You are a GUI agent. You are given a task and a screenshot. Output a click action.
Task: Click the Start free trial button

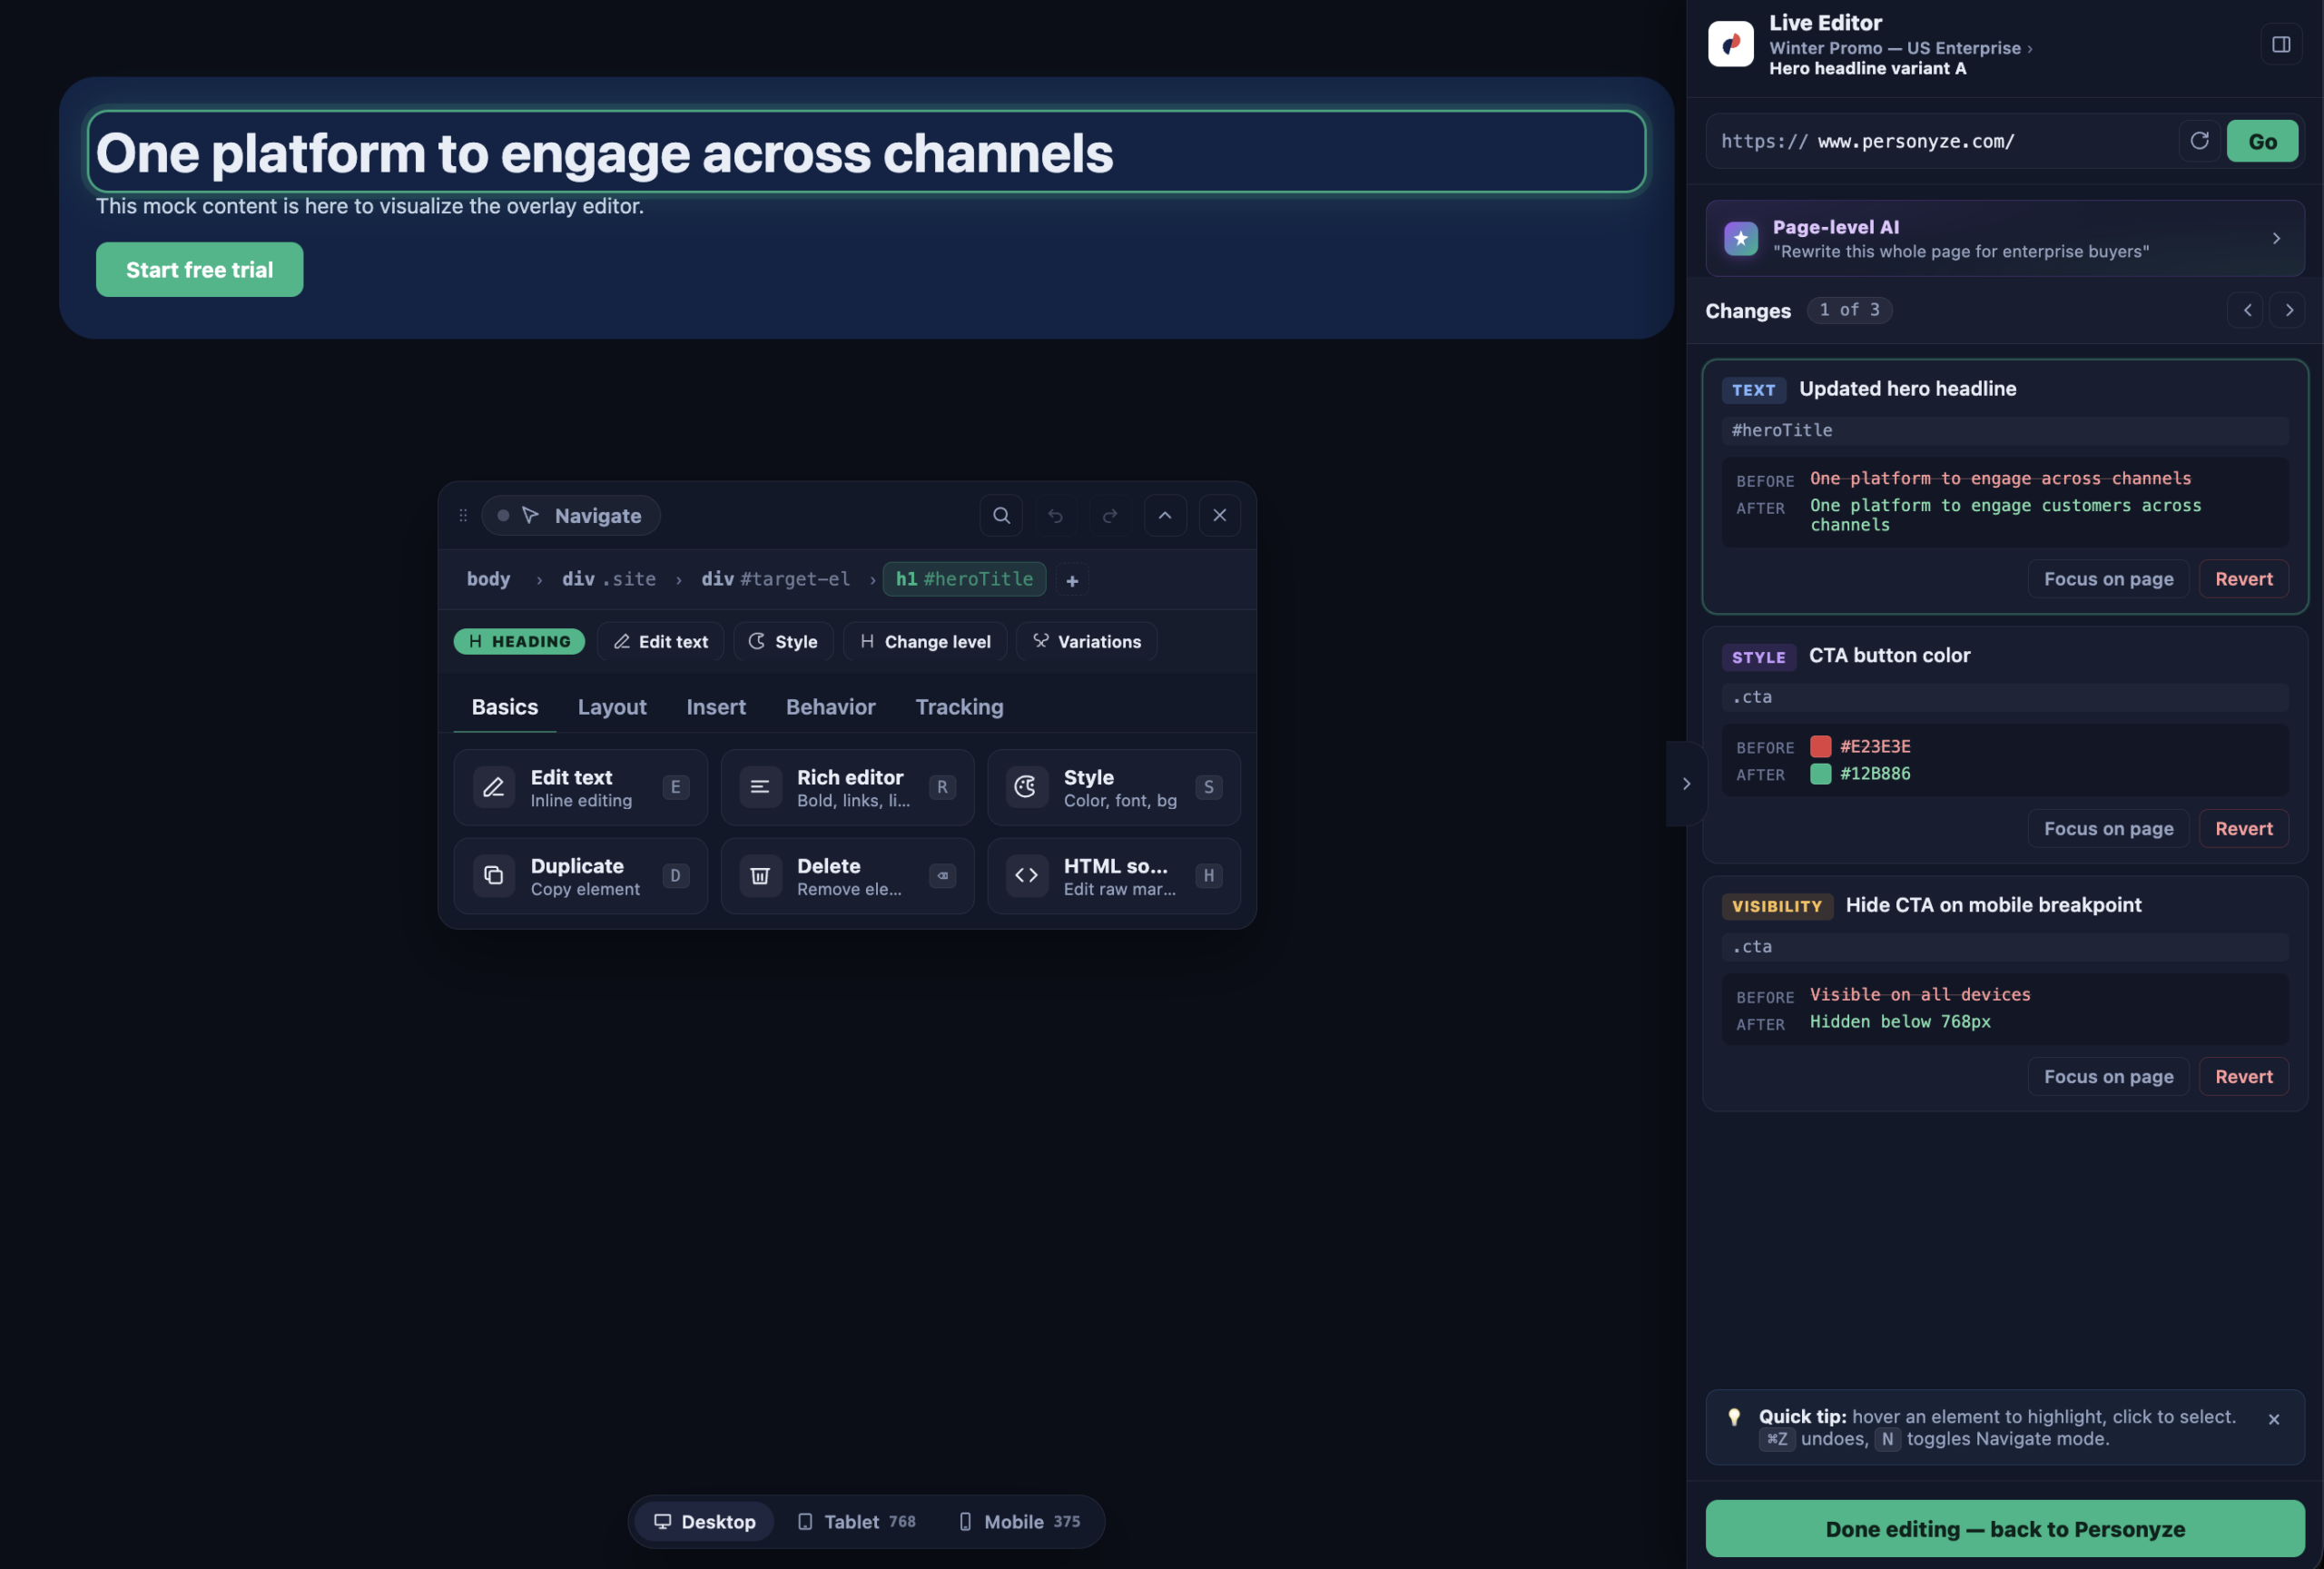tap(199, 270)
